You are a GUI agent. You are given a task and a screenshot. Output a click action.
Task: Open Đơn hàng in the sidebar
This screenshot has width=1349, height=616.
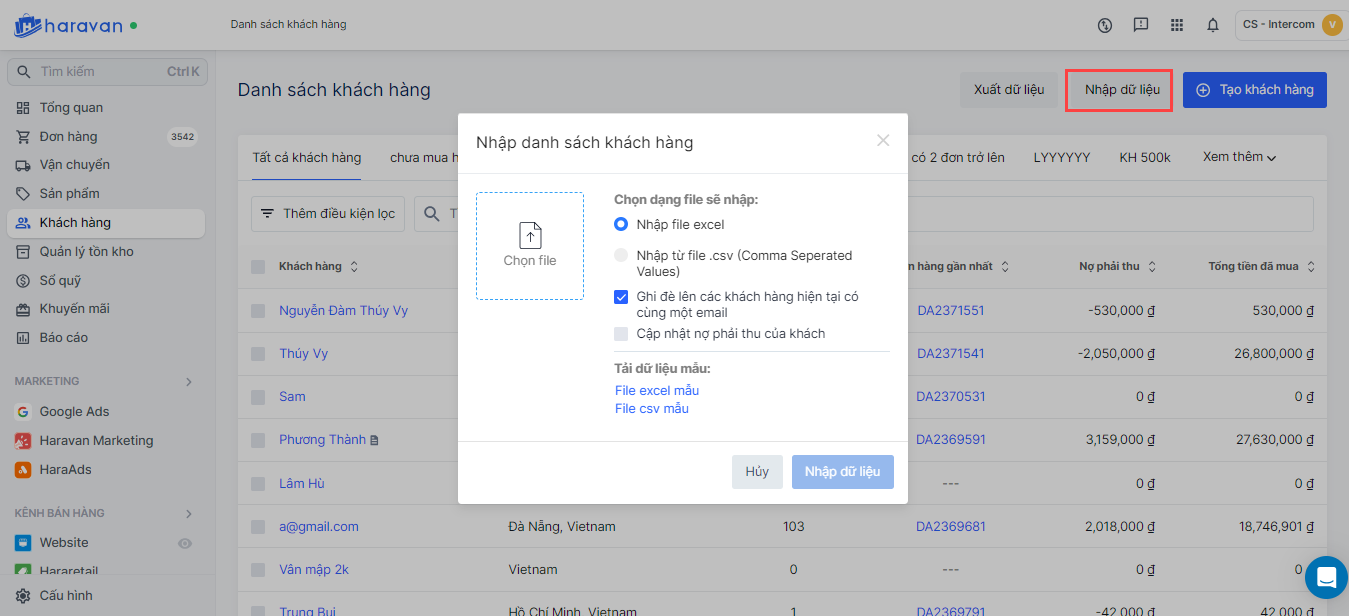click(68, 137)
